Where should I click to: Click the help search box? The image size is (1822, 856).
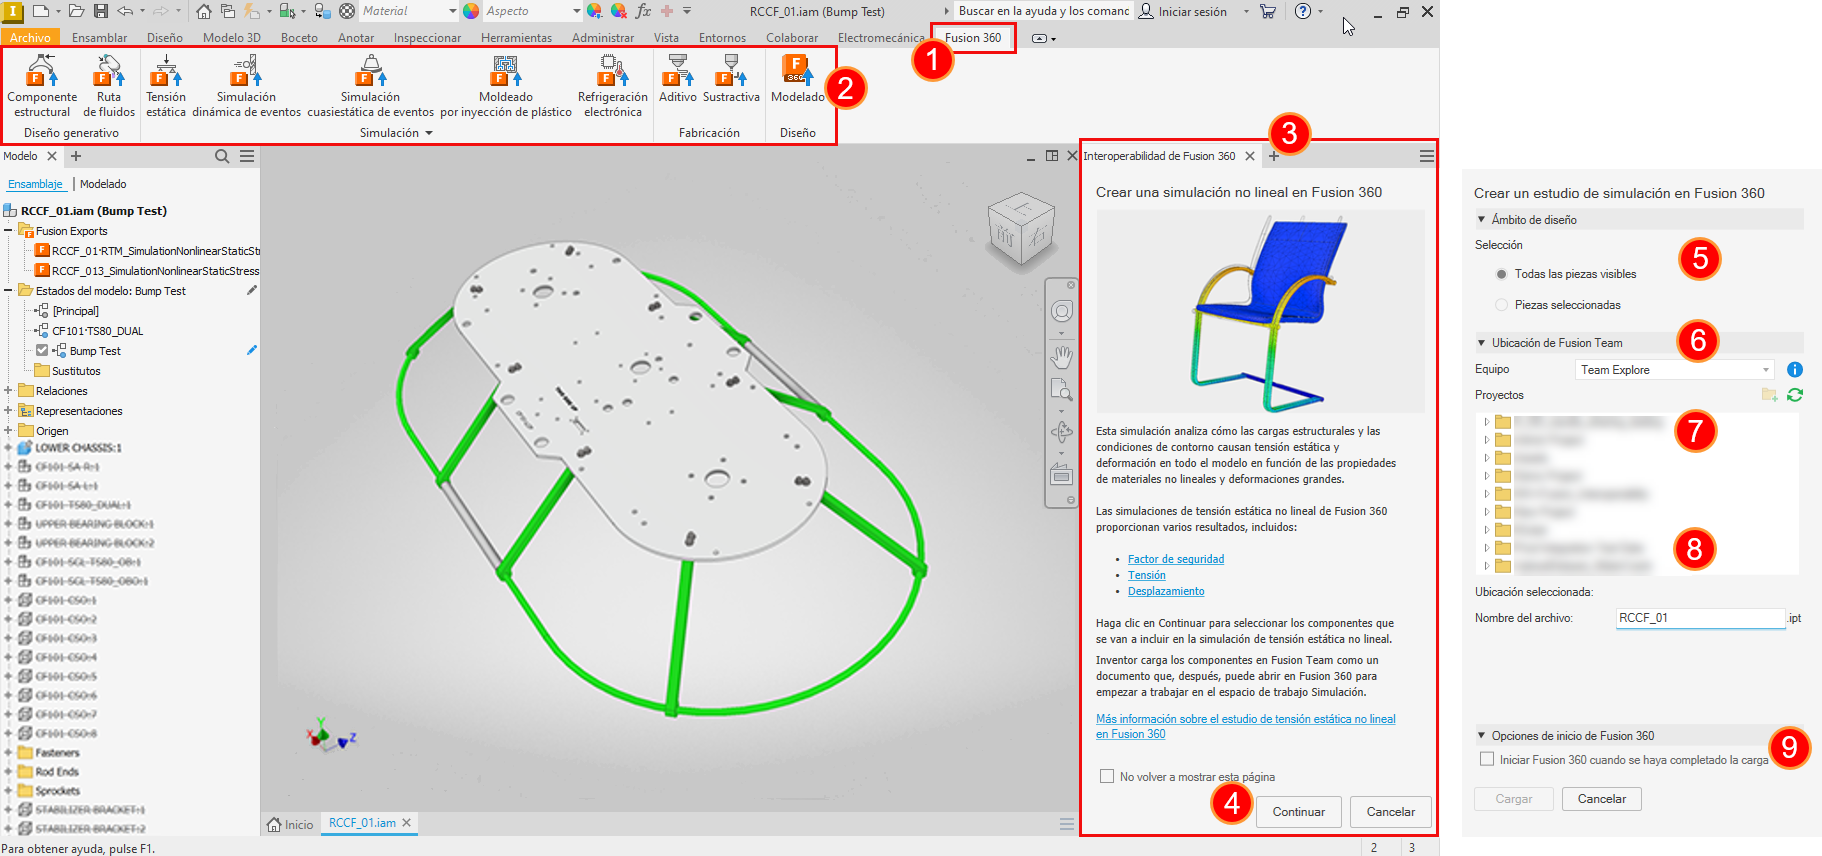pos(1042,11)
